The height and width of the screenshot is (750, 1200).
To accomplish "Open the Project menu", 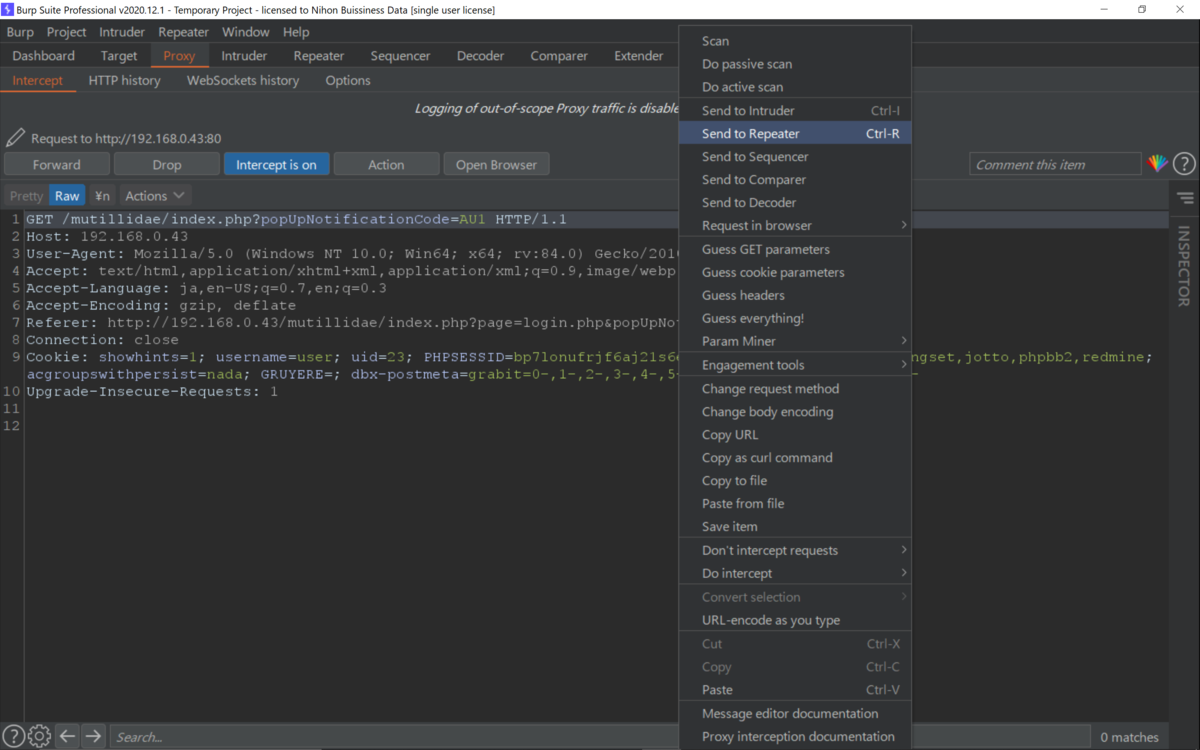I will click(67, 32).
